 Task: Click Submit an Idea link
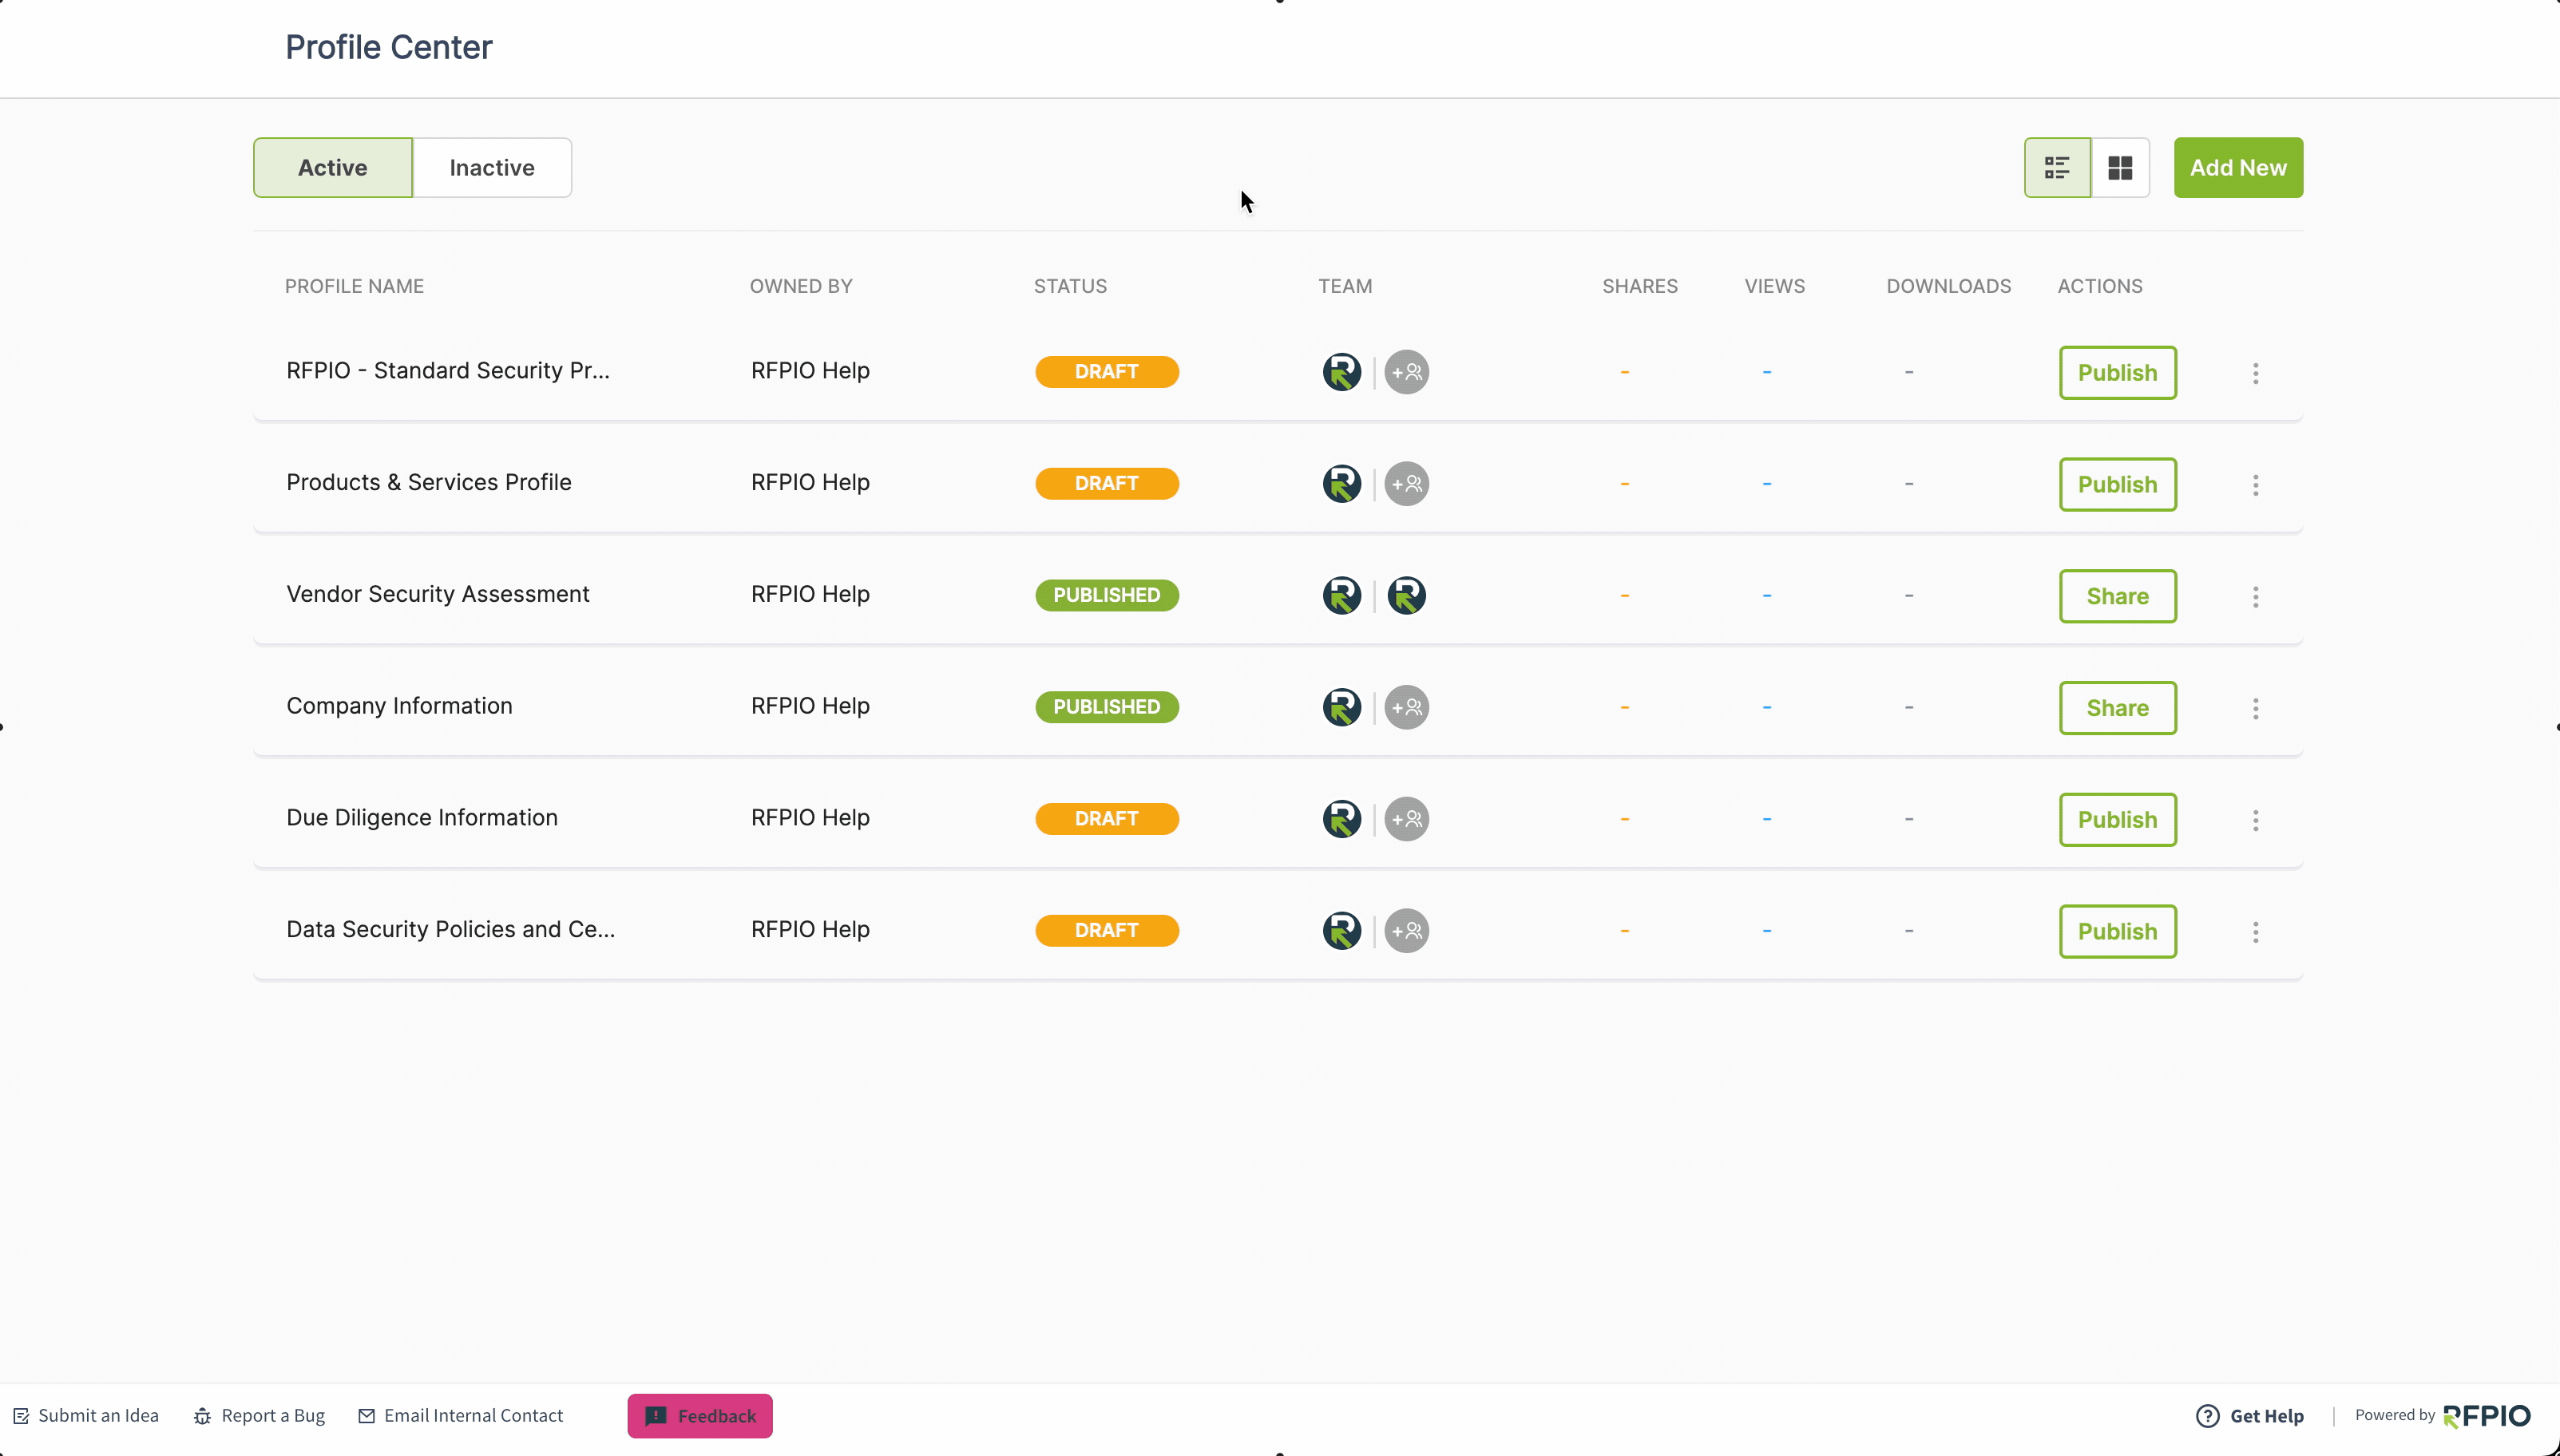click(x=86, y=1416)
